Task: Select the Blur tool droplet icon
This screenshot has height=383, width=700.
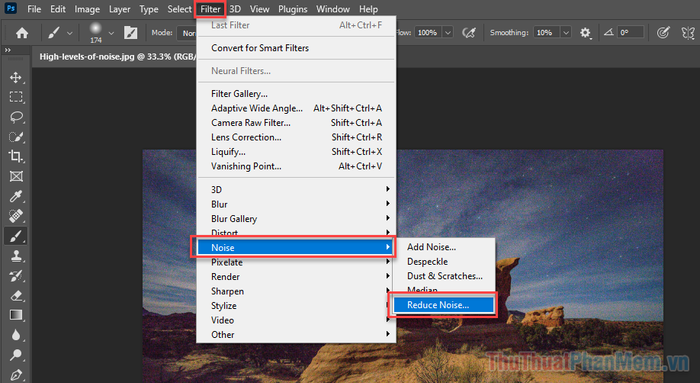Action: pyautogui.click(x=16, y=335)
